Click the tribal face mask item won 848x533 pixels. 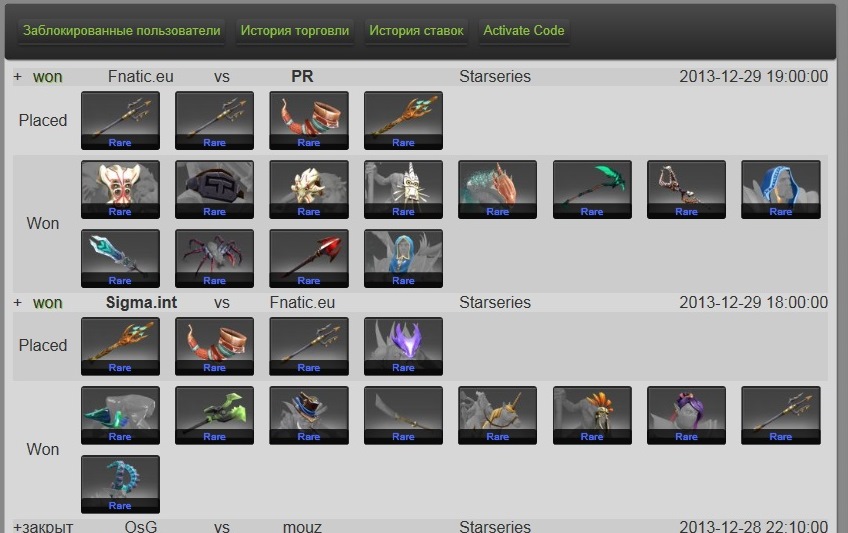(120, 190)
